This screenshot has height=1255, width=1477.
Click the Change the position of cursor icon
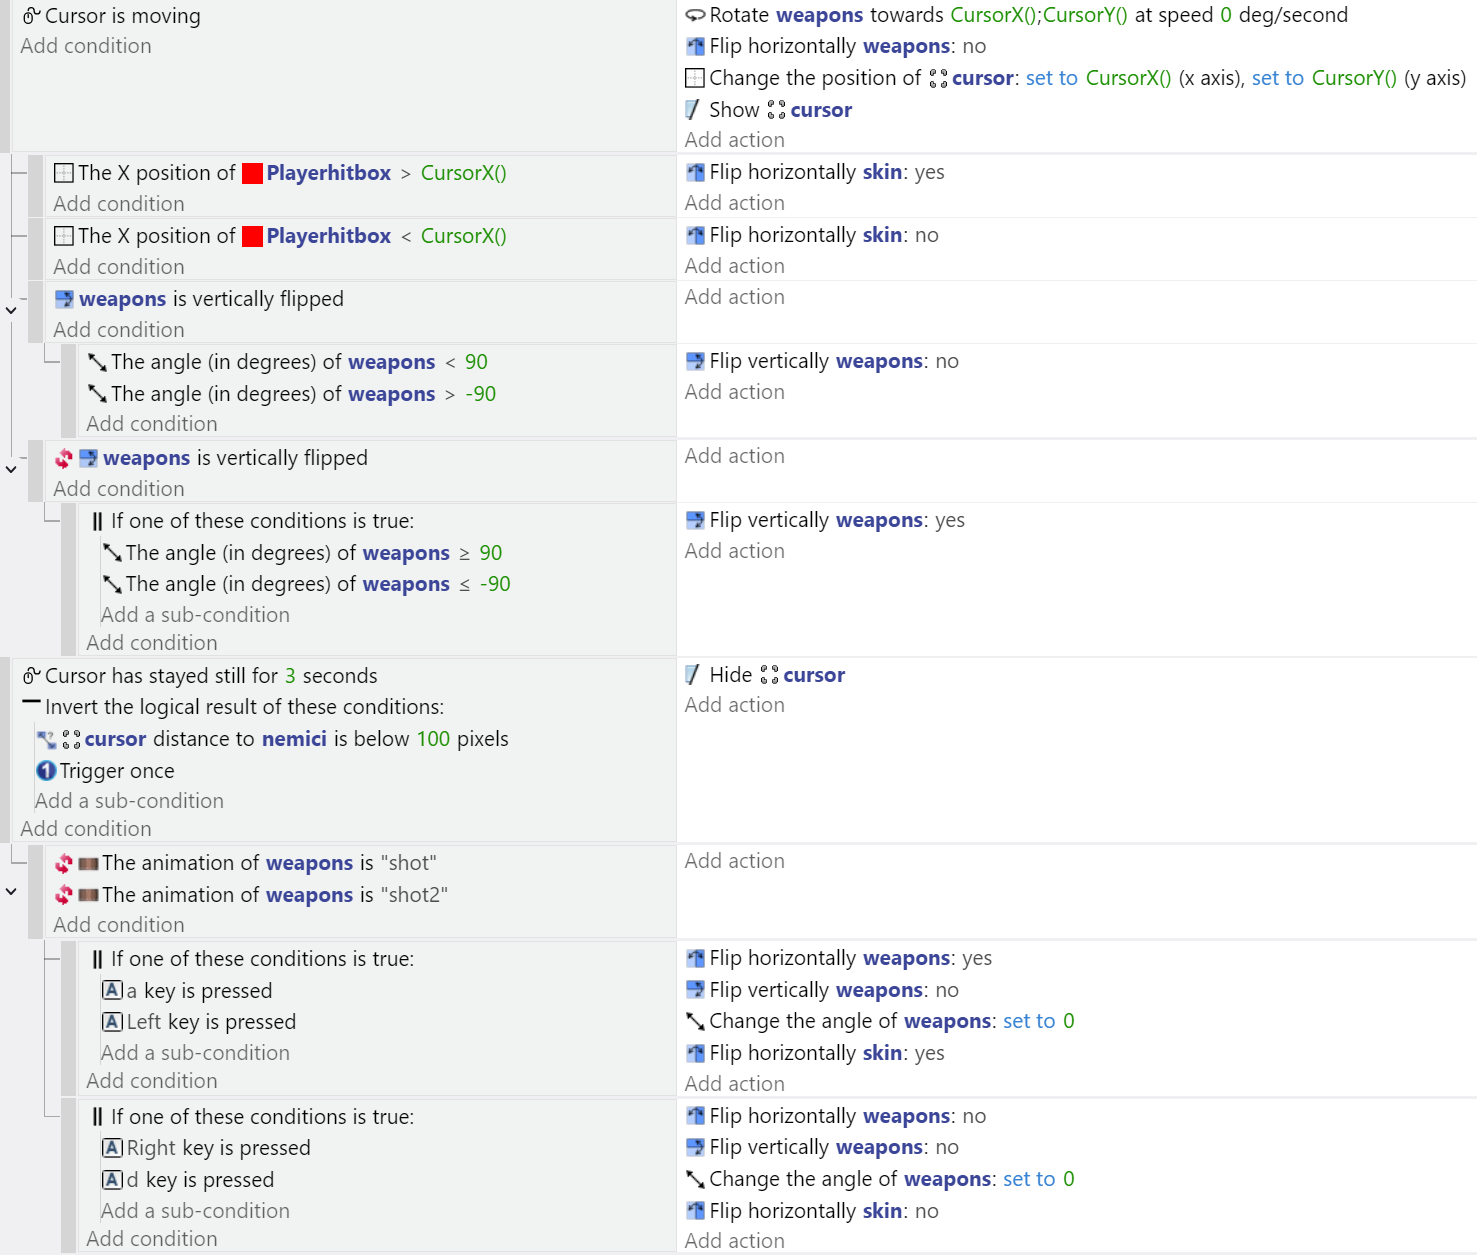click(695, 78)
